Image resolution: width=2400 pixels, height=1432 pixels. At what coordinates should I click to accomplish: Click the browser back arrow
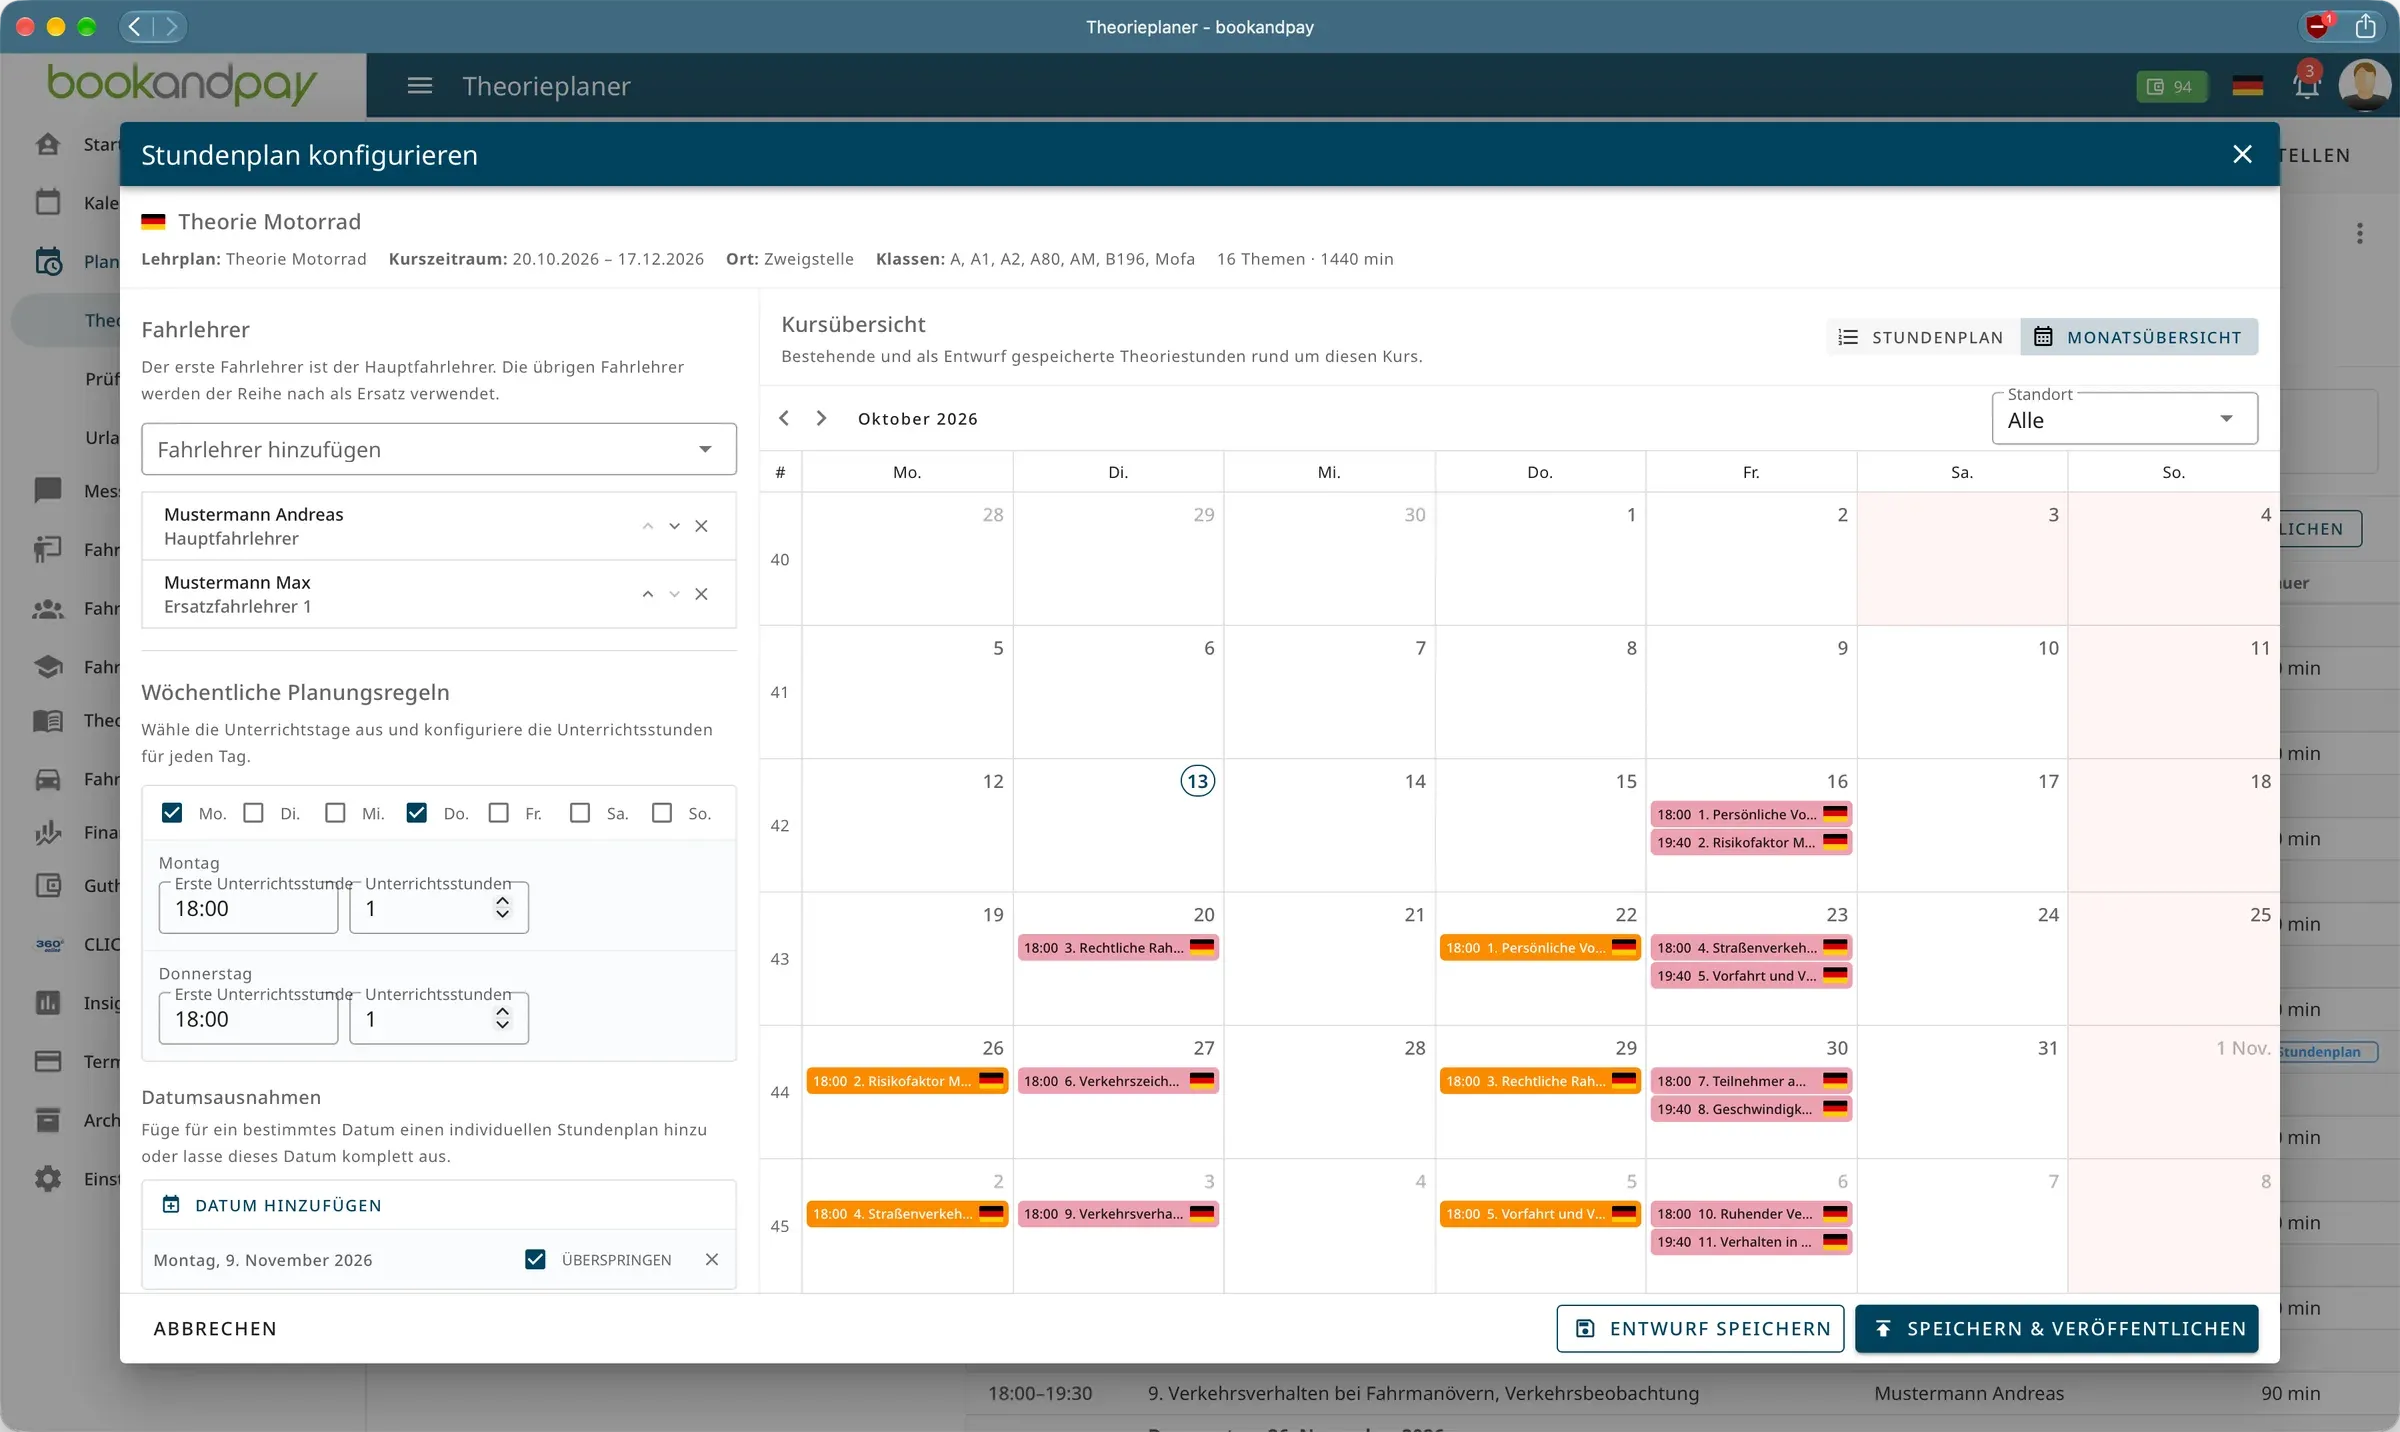point(135,27)
